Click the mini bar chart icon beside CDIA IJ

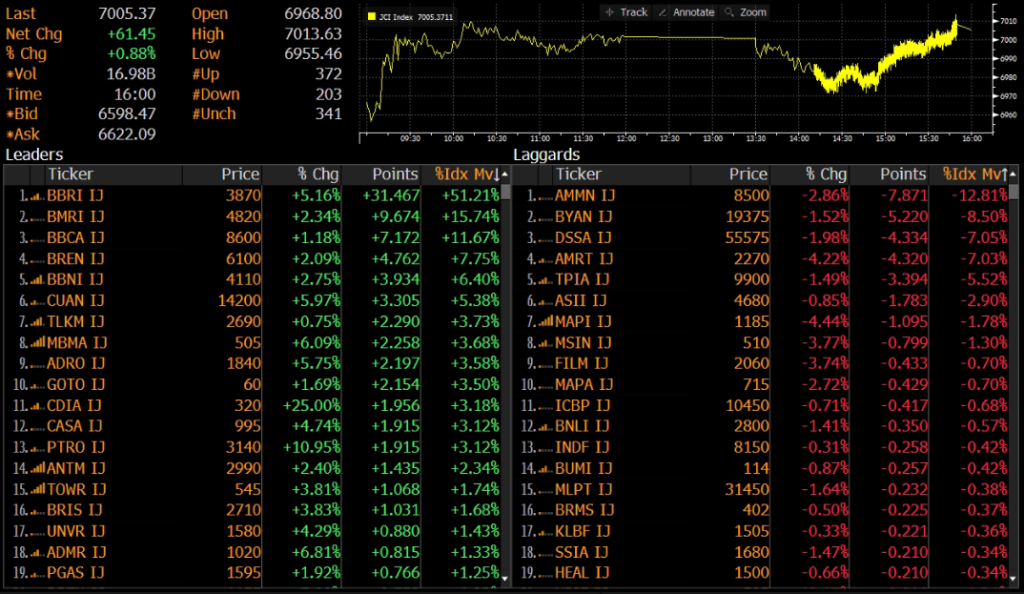pyautogui.click(x=37, y=406)
